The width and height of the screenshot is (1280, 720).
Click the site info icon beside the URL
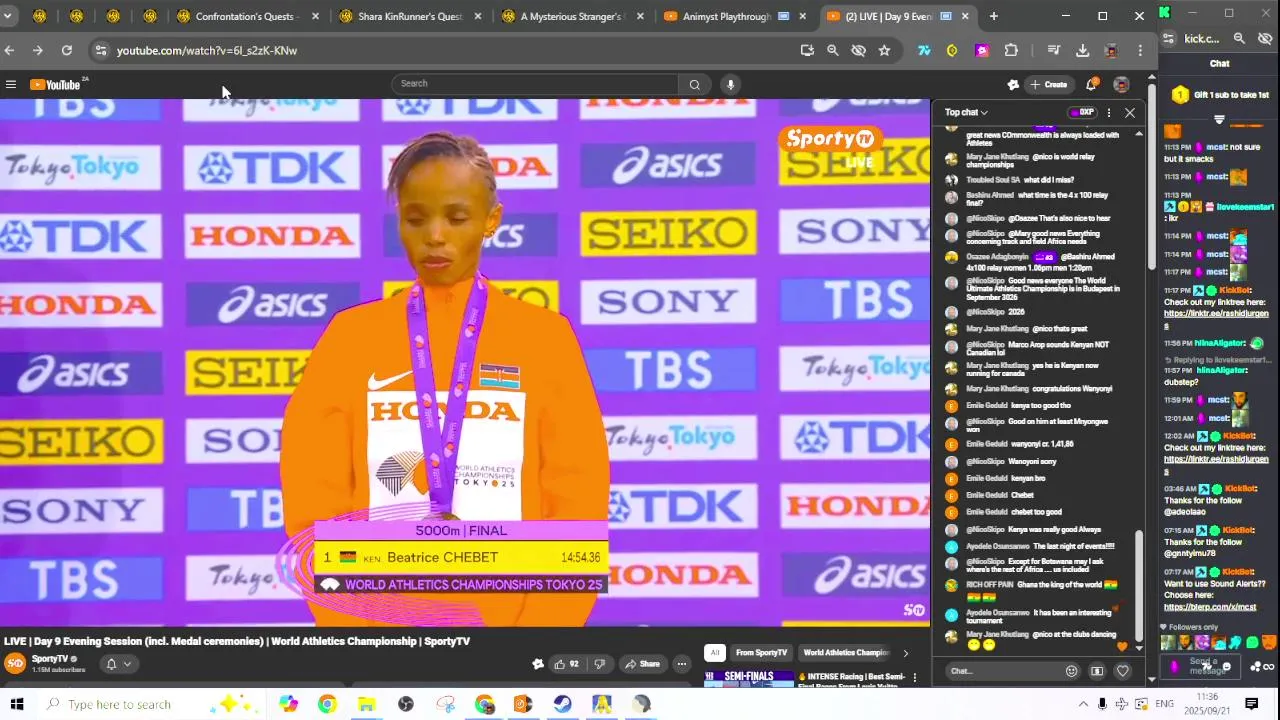[100, 50]
